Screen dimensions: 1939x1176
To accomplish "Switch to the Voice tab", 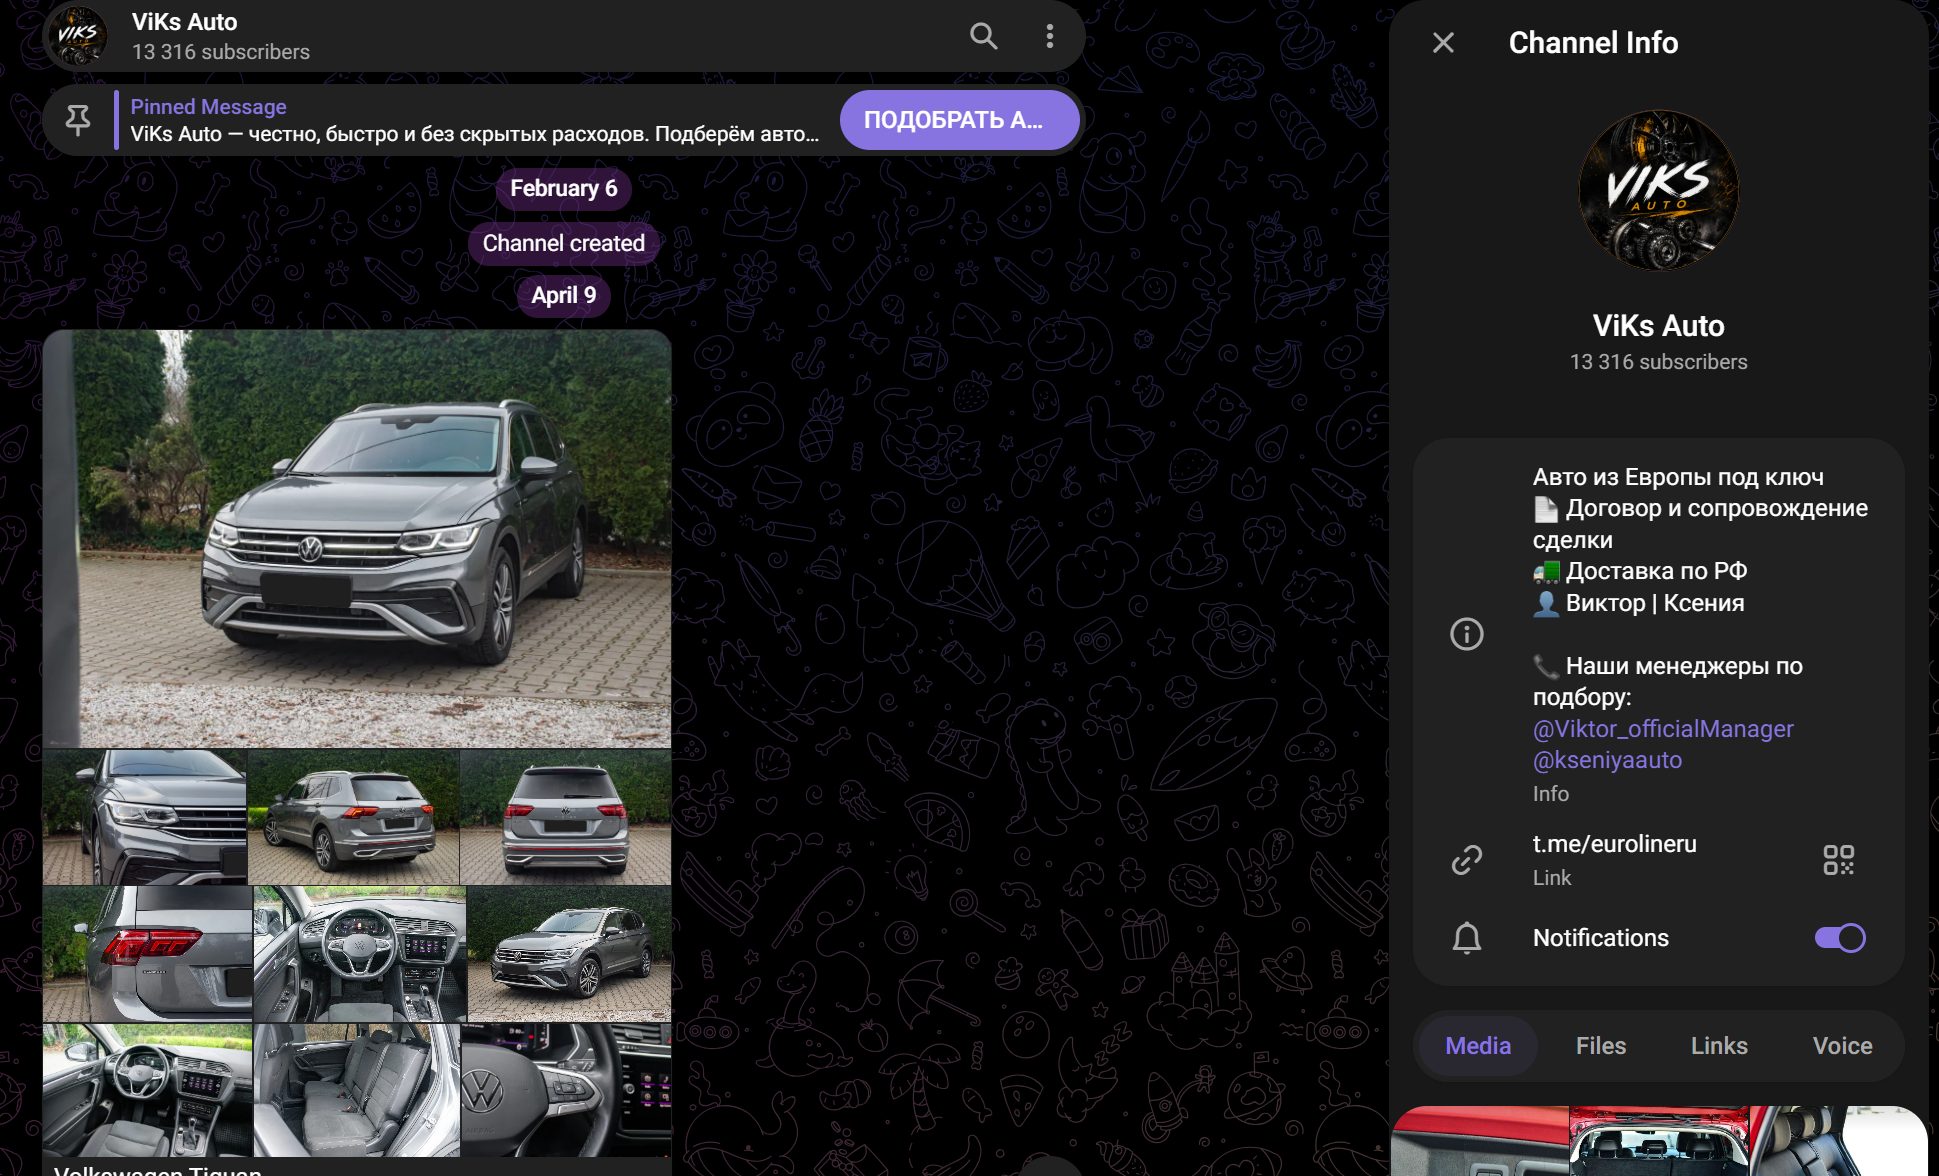I will click(x=1842, y=1046).
